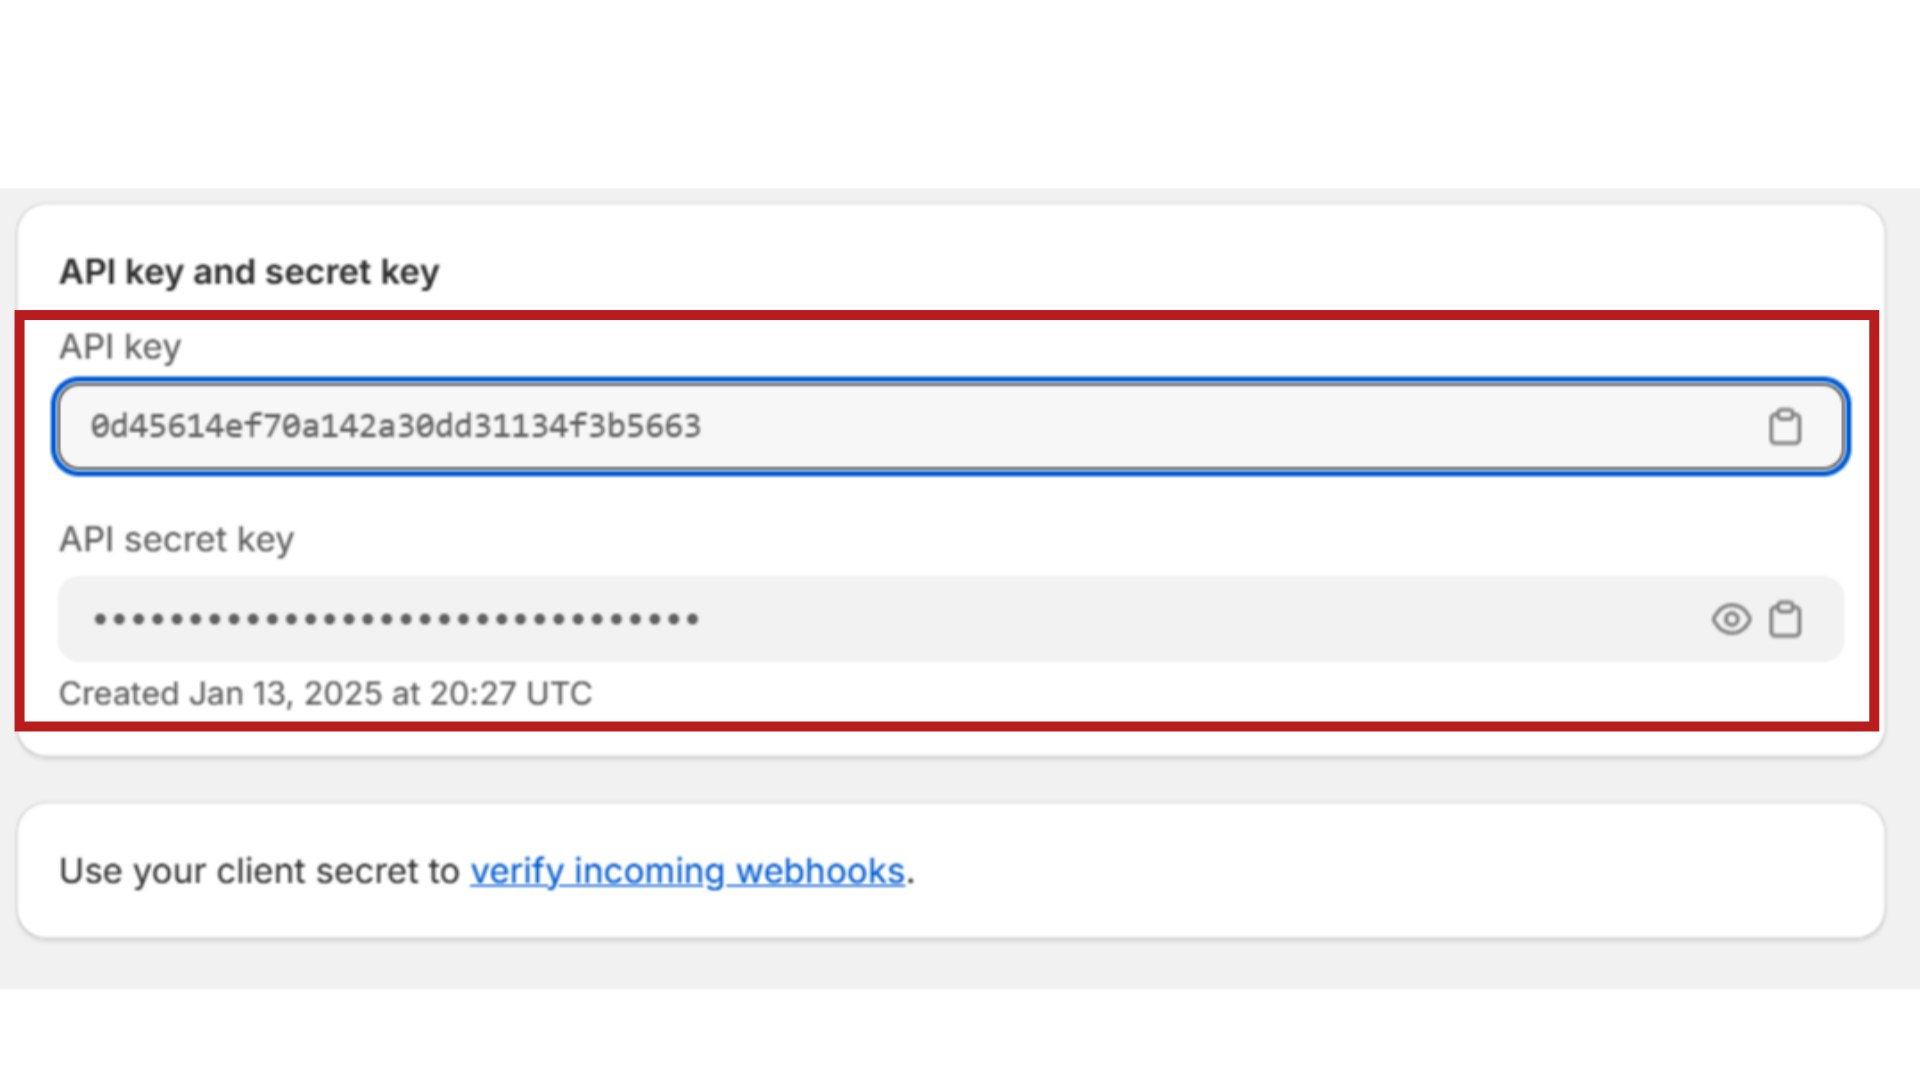
Task: Click the word 'webhooks' in the link
Action: pos(820,871)
